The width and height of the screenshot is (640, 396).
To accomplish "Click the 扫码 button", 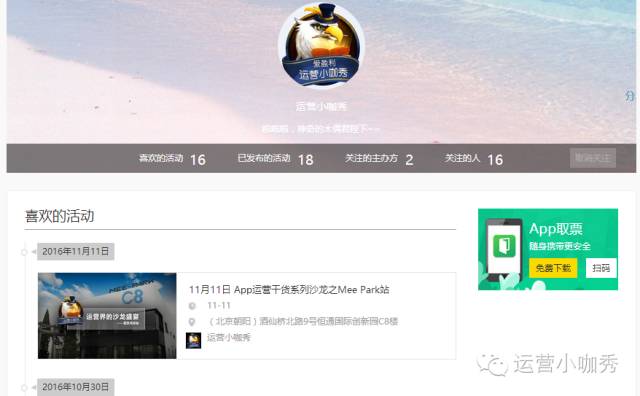I will [601, 268].
